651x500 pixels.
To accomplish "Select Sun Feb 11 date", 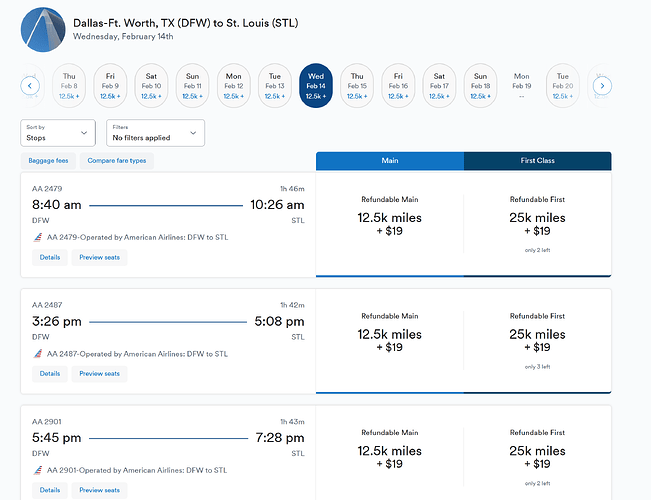I will point(192,86).
